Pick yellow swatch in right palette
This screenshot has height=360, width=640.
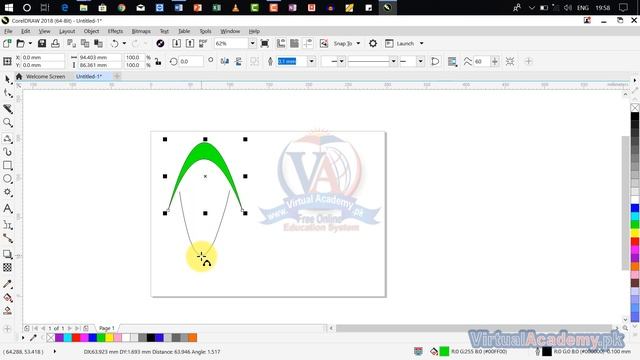[635, 233]
